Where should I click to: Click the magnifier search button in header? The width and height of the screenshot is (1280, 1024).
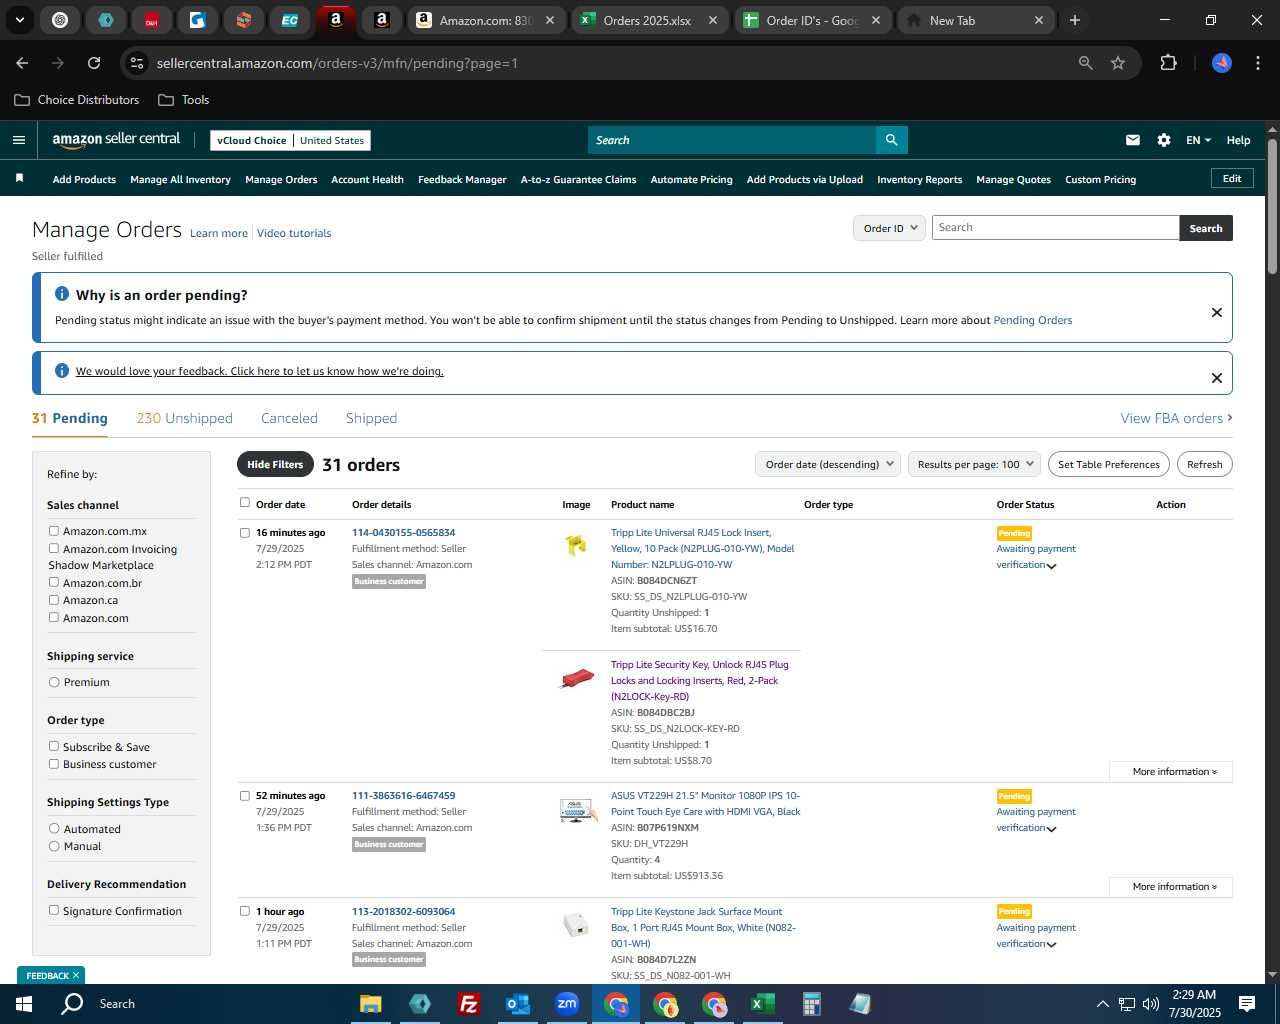[892, 140]
